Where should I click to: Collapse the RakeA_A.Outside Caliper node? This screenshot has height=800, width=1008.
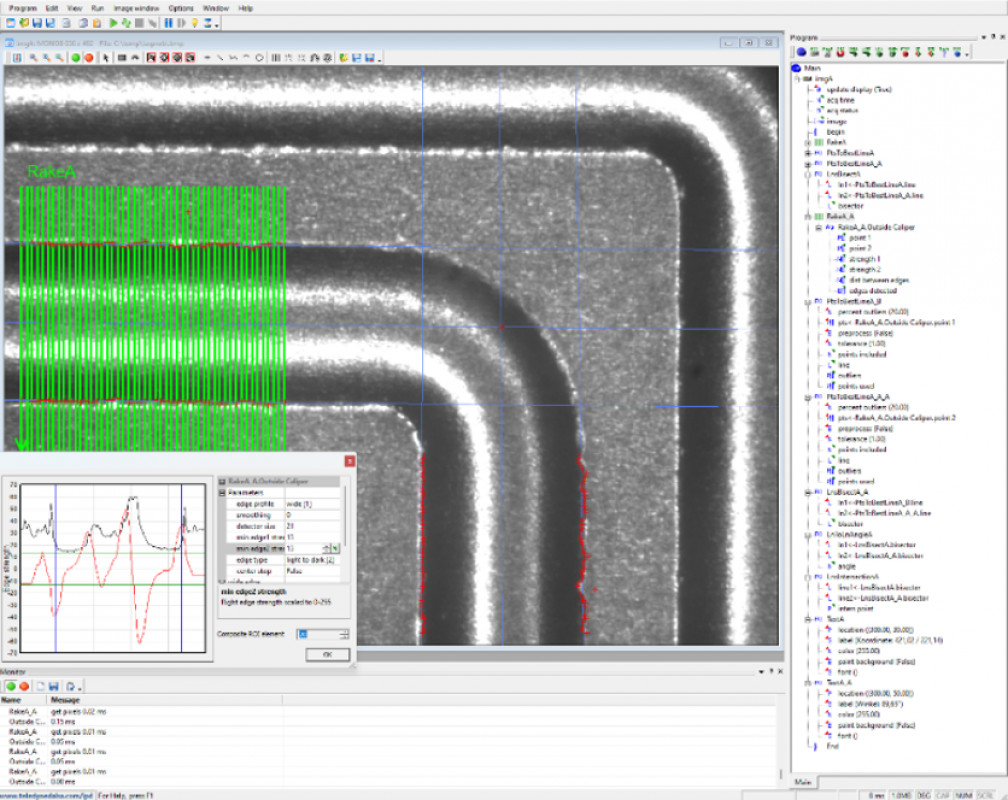coord(818,228)
